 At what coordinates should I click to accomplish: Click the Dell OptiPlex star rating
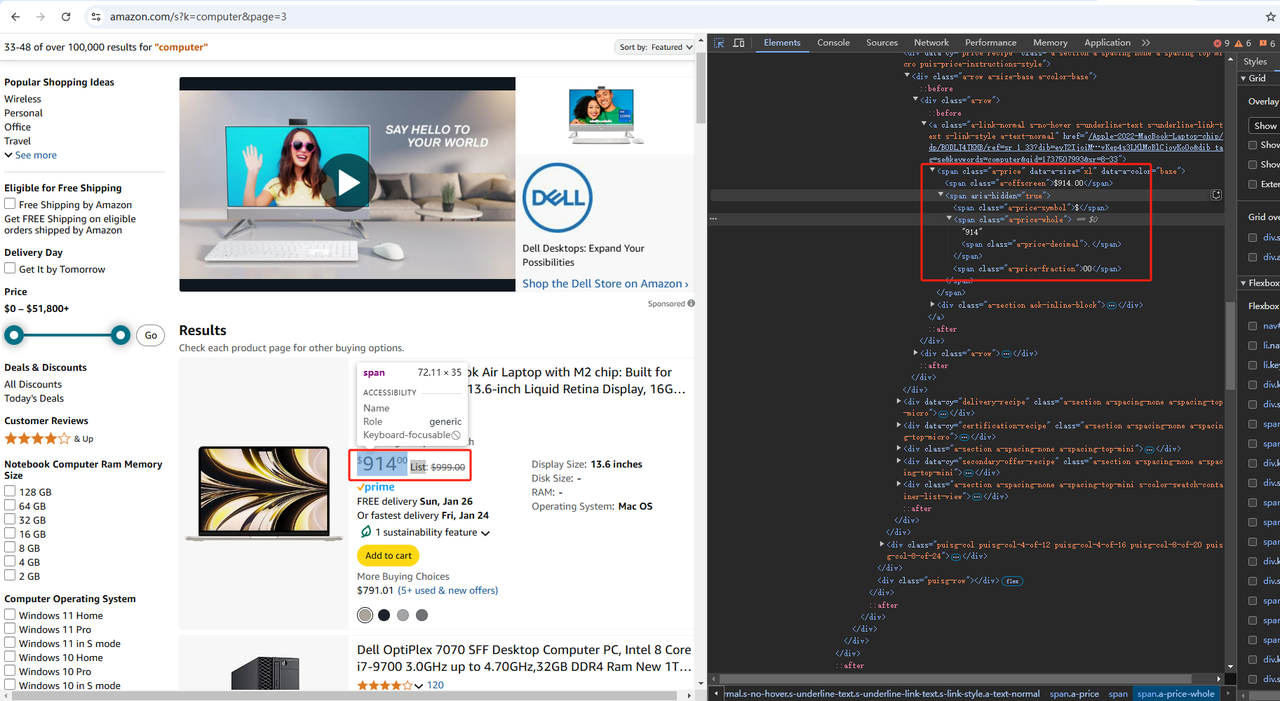(385, 685)
